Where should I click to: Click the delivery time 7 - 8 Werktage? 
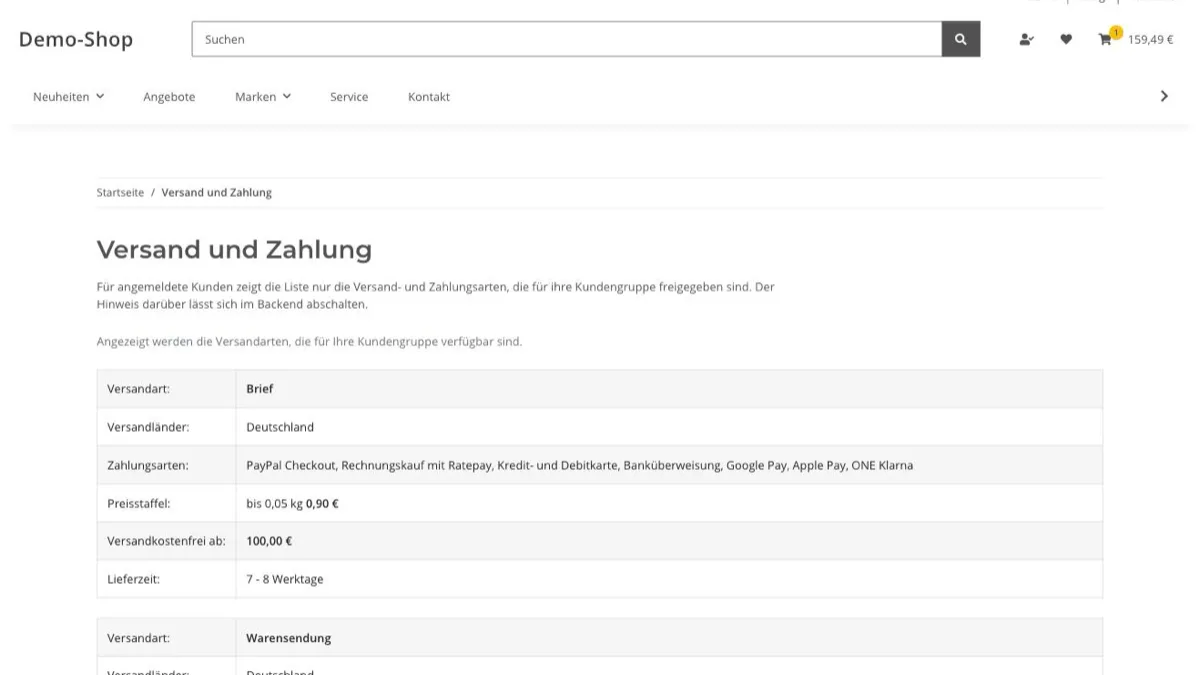pyautogui.click(x=285, y=579)
